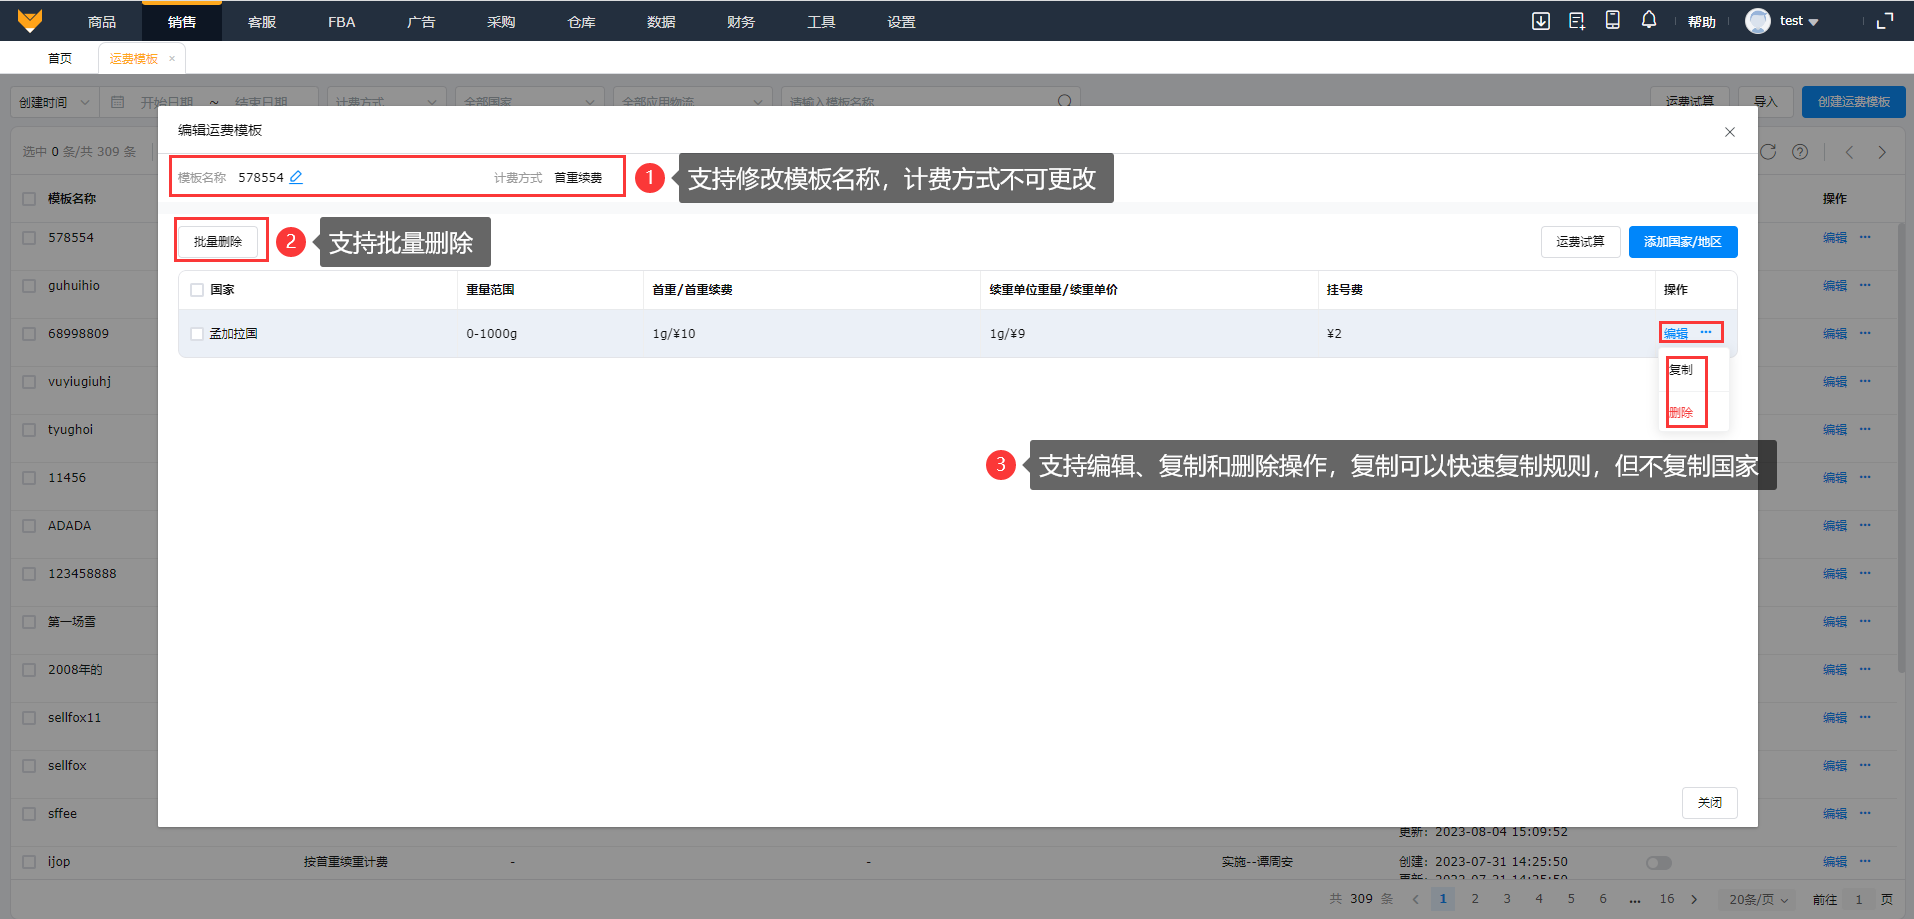
Task: Expand the 20条/页 page size dropdown
Action: point(1757,899)
